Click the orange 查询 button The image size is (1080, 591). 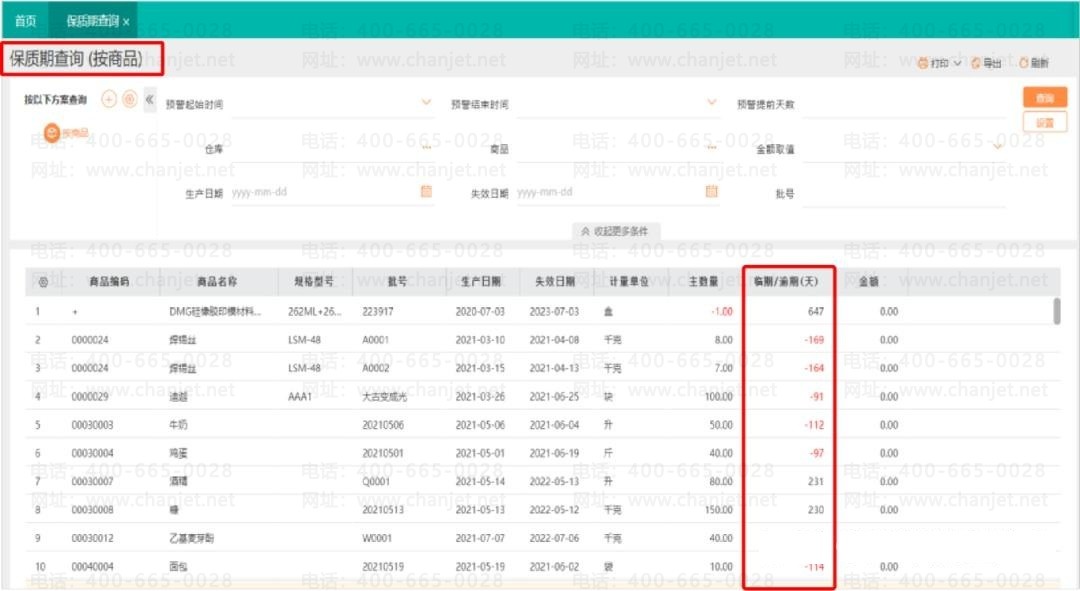tap(1044, 98)
